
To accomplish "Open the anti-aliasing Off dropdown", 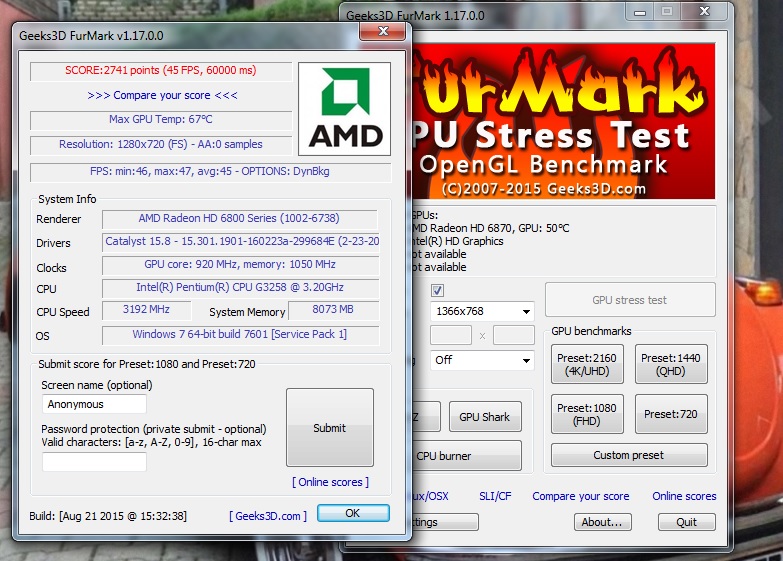I will [482, 360].
